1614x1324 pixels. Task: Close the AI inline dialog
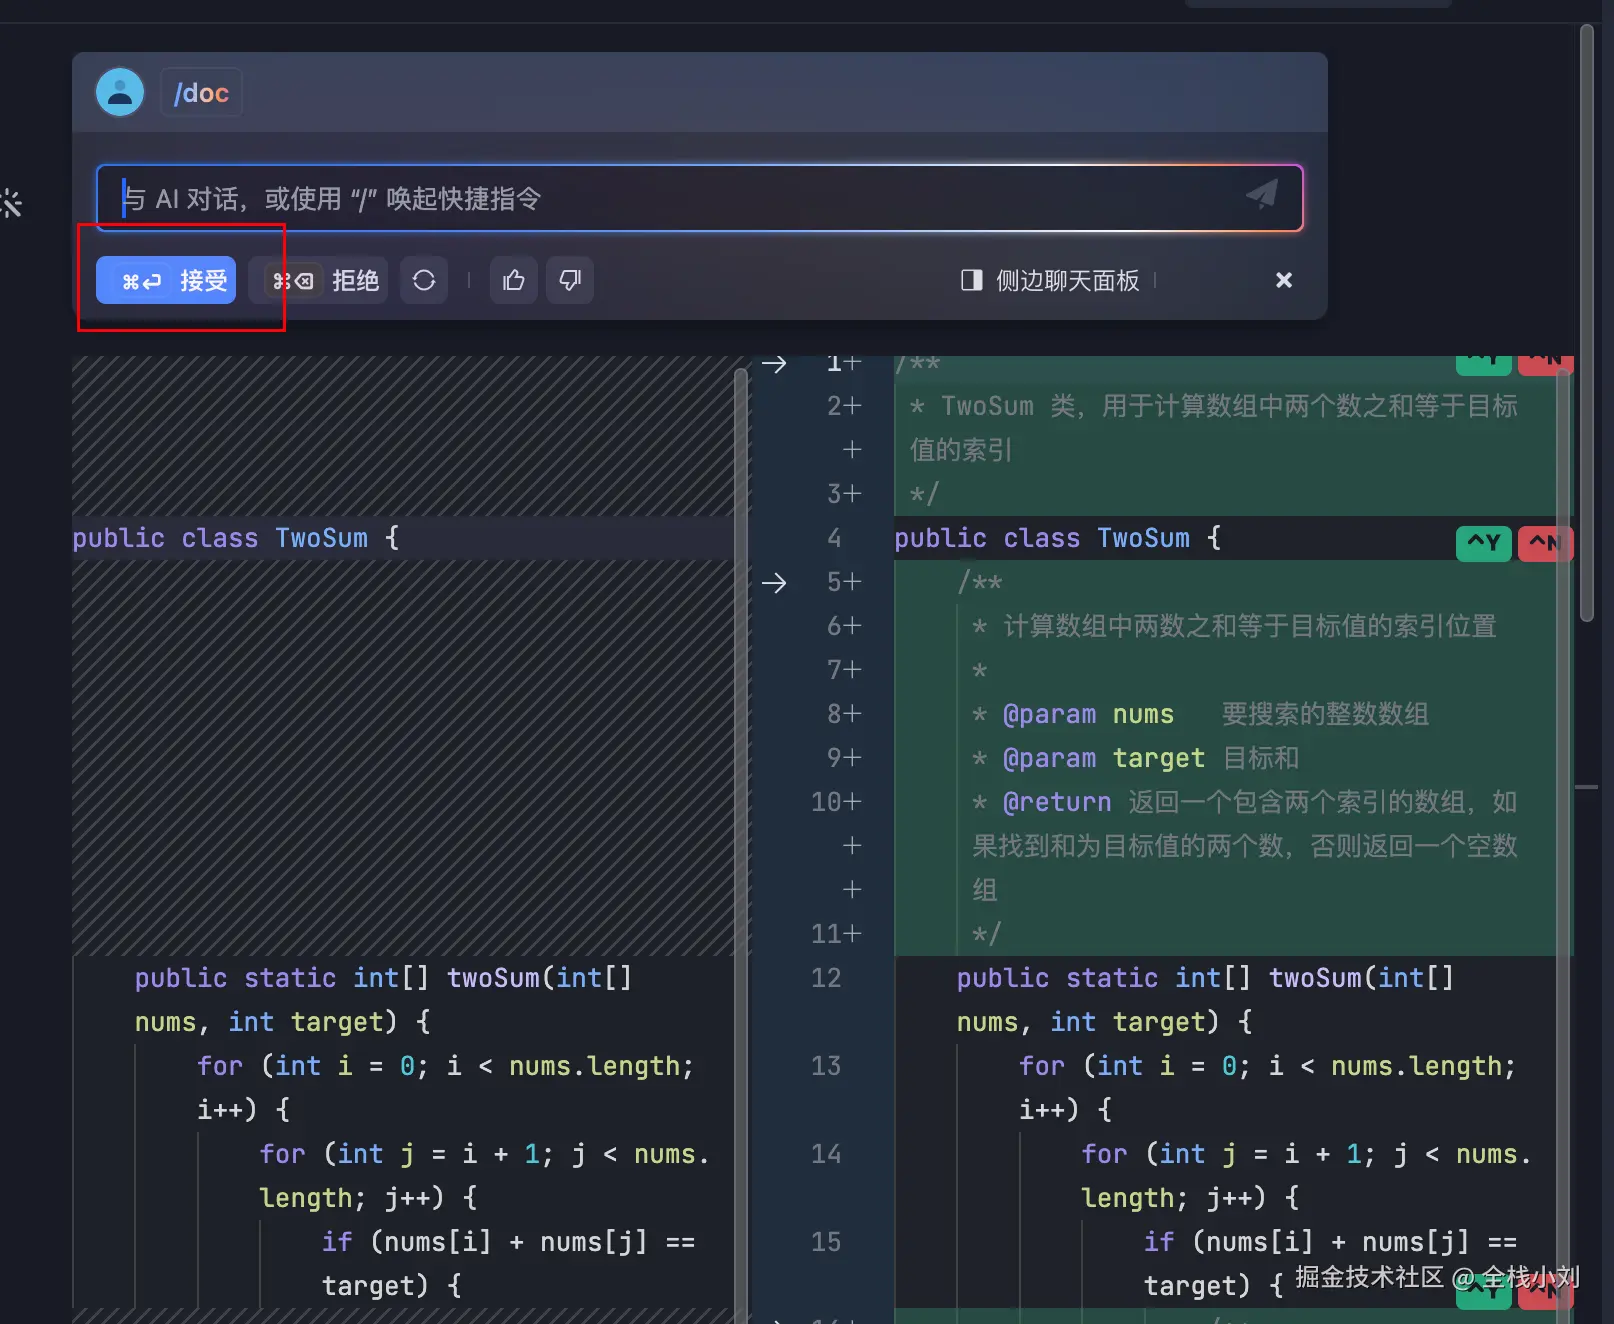[x=1284, y=280]
